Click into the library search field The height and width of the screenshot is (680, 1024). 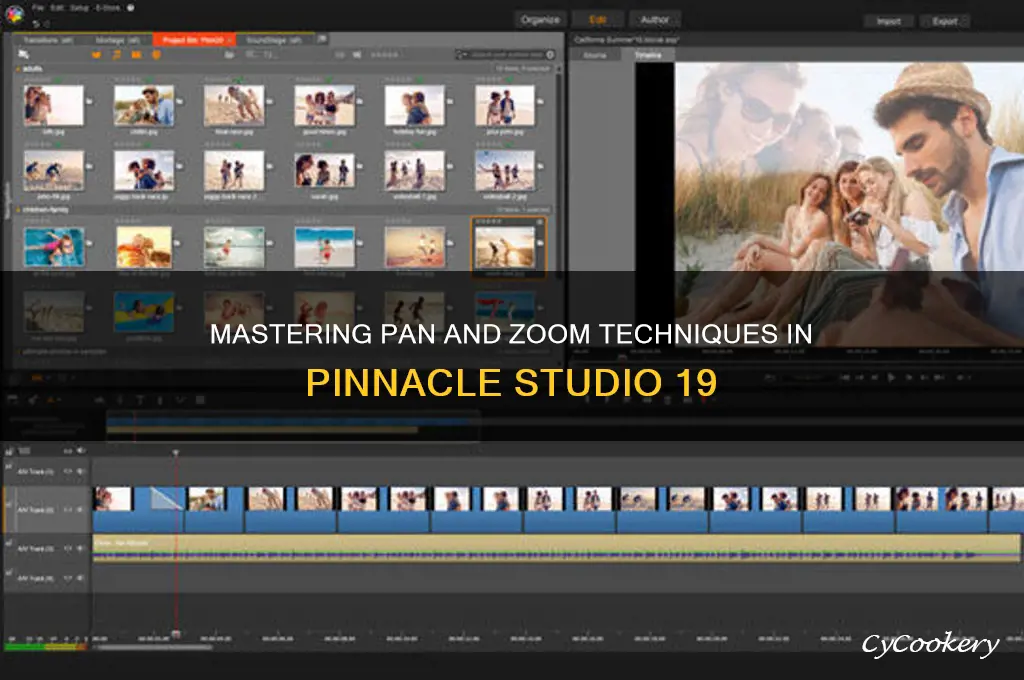(507, 54)
